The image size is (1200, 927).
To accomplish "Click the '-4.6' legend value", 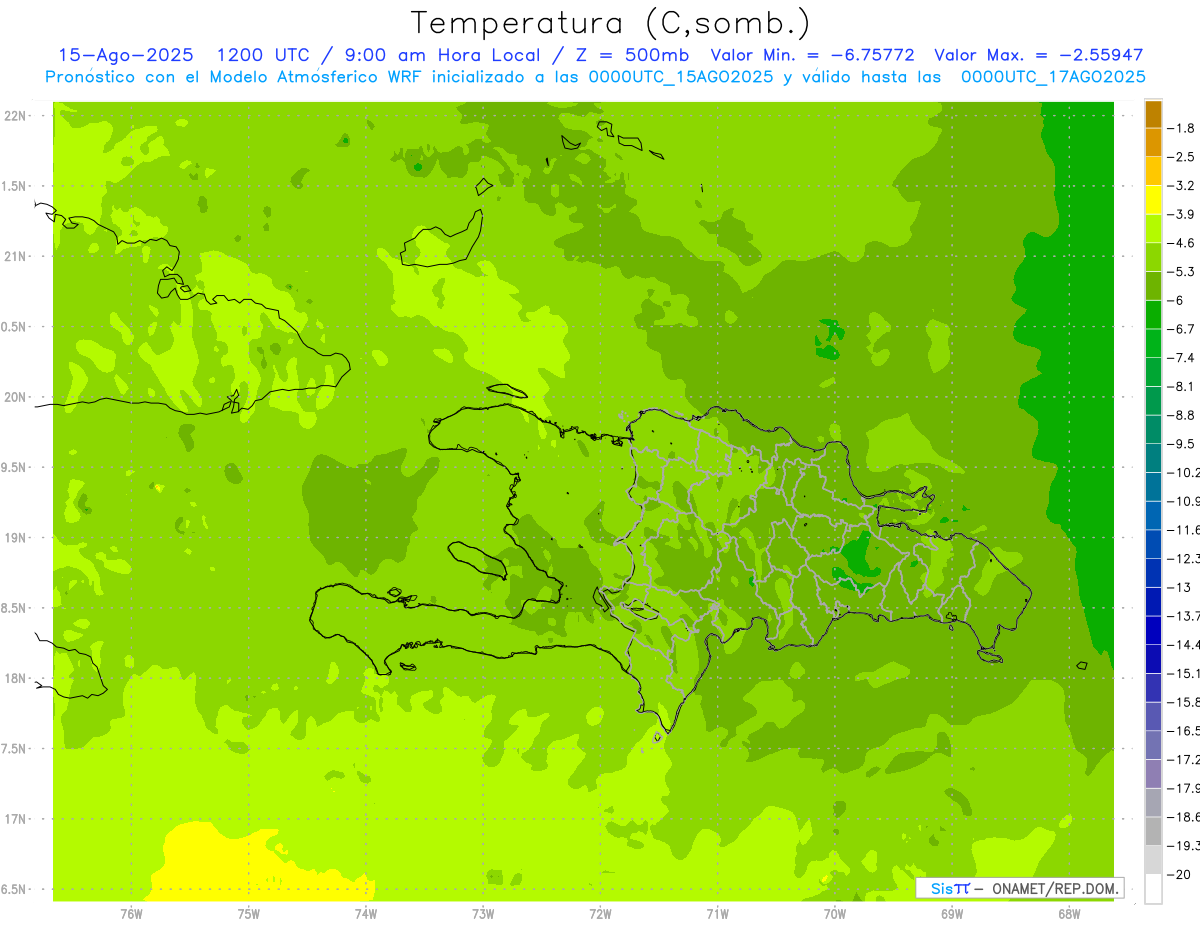I will point(1182,243).
